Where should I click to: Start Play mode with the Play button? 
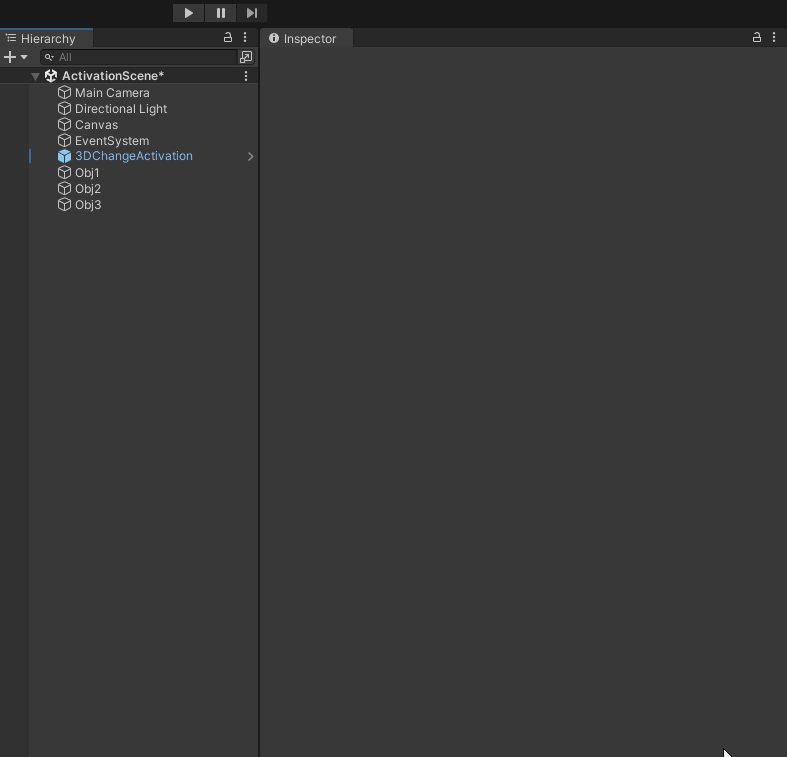point(188,13)
